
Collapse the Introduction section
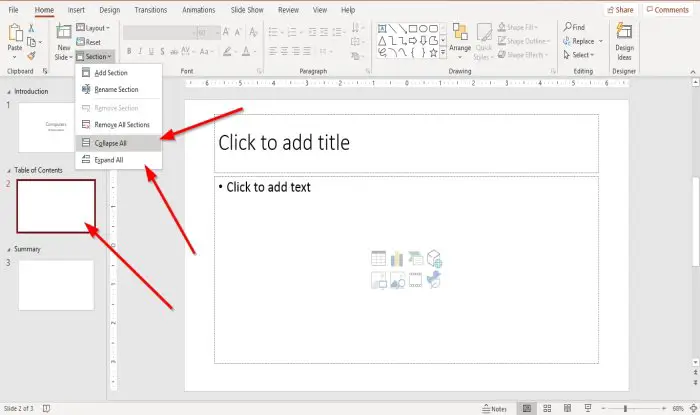[x=9, y=92]
